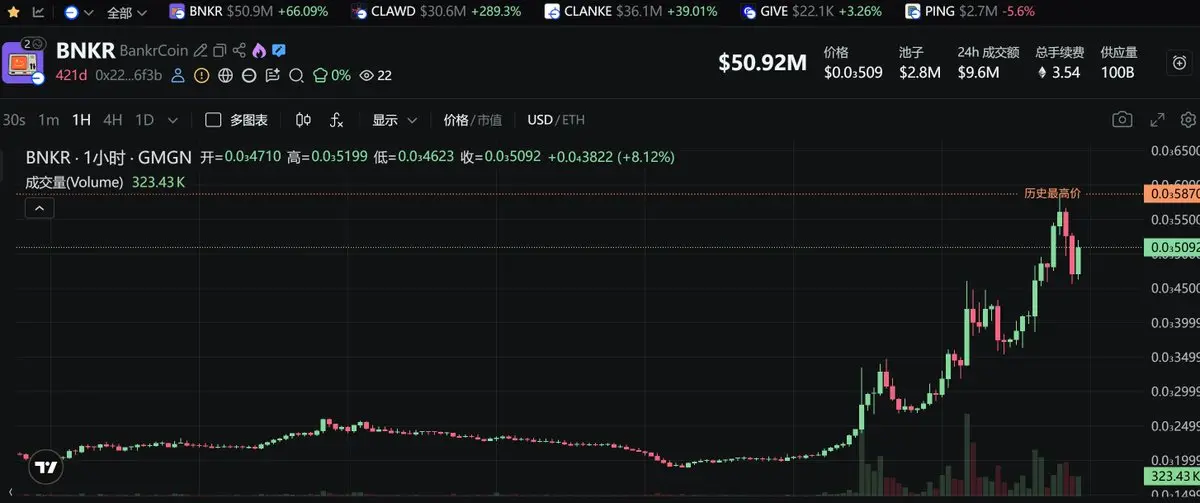This screenshot has height=503, width=1200.
Task: Select the 1D timeframe
Action: pos(145,120)
